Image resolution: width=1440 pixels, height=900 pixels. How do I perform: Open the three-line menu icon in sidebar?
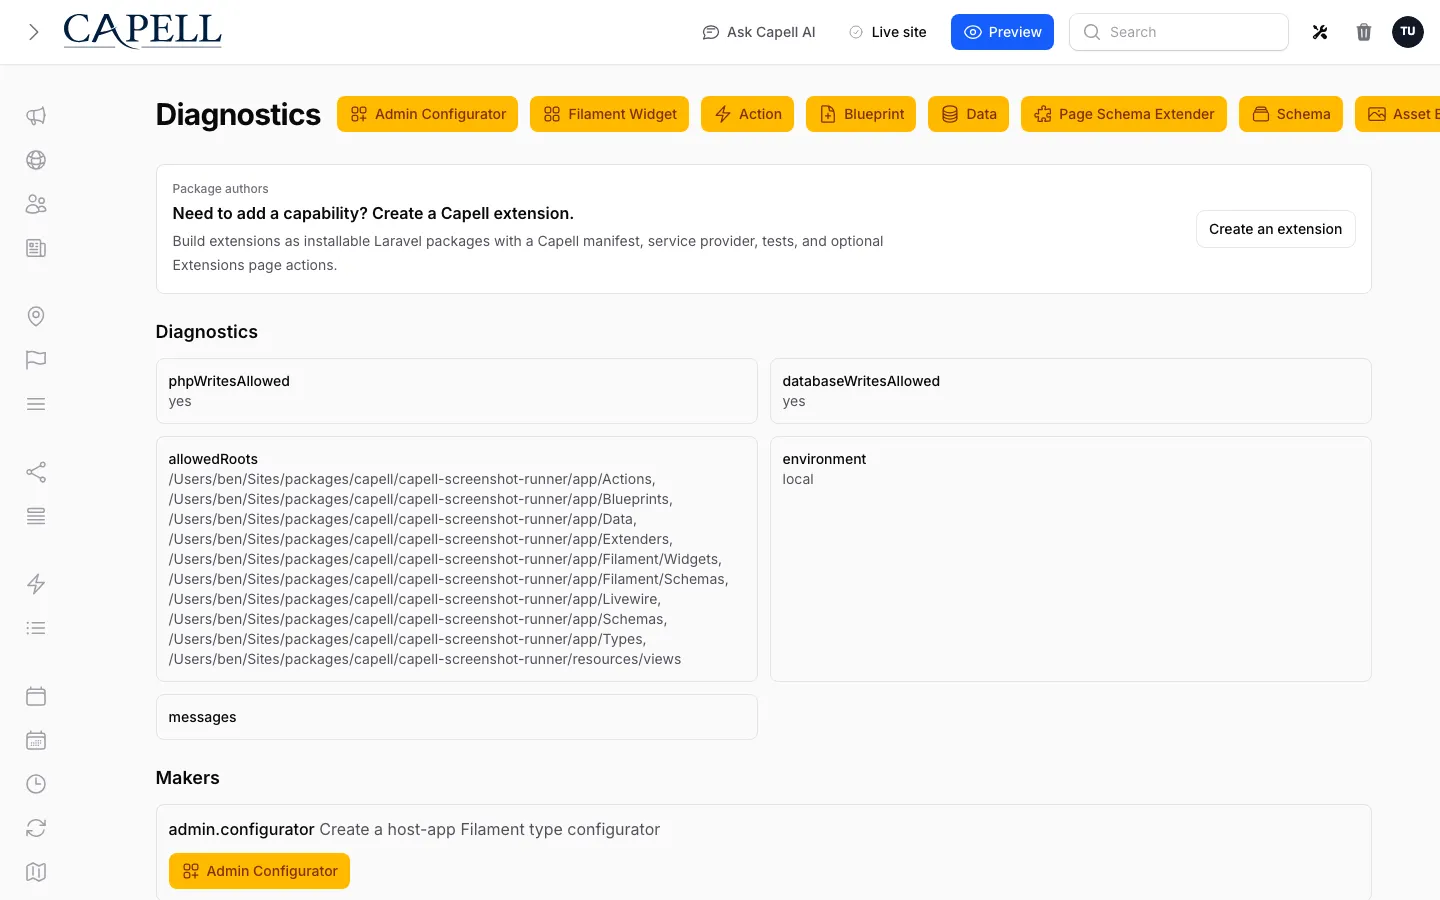[x=36, y=404]
